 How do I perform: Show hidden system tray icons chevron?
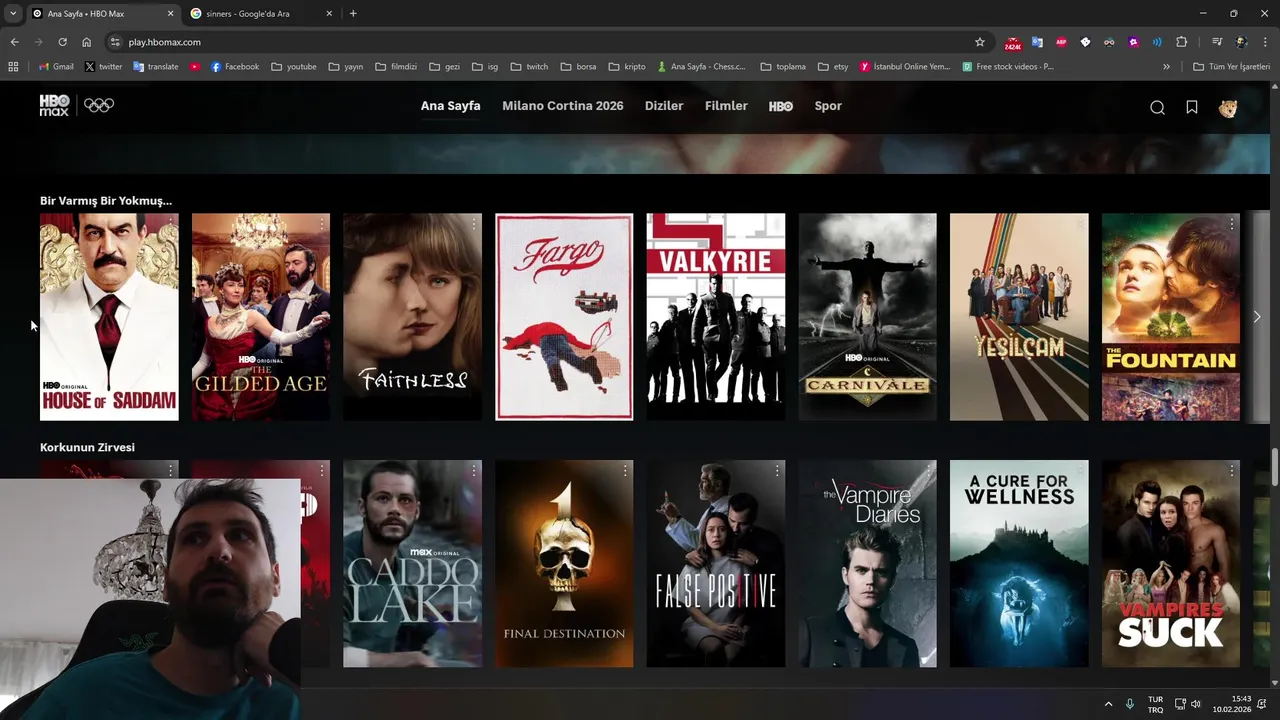point(1108,704)
